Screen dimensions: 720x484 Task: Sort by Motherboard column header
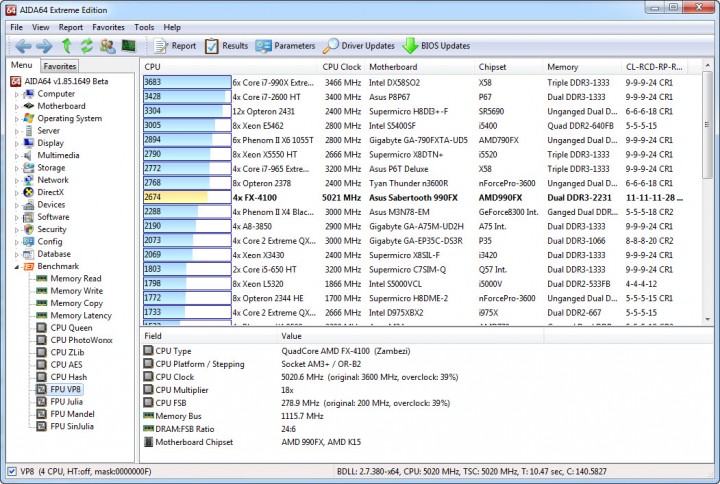(419, 67)
